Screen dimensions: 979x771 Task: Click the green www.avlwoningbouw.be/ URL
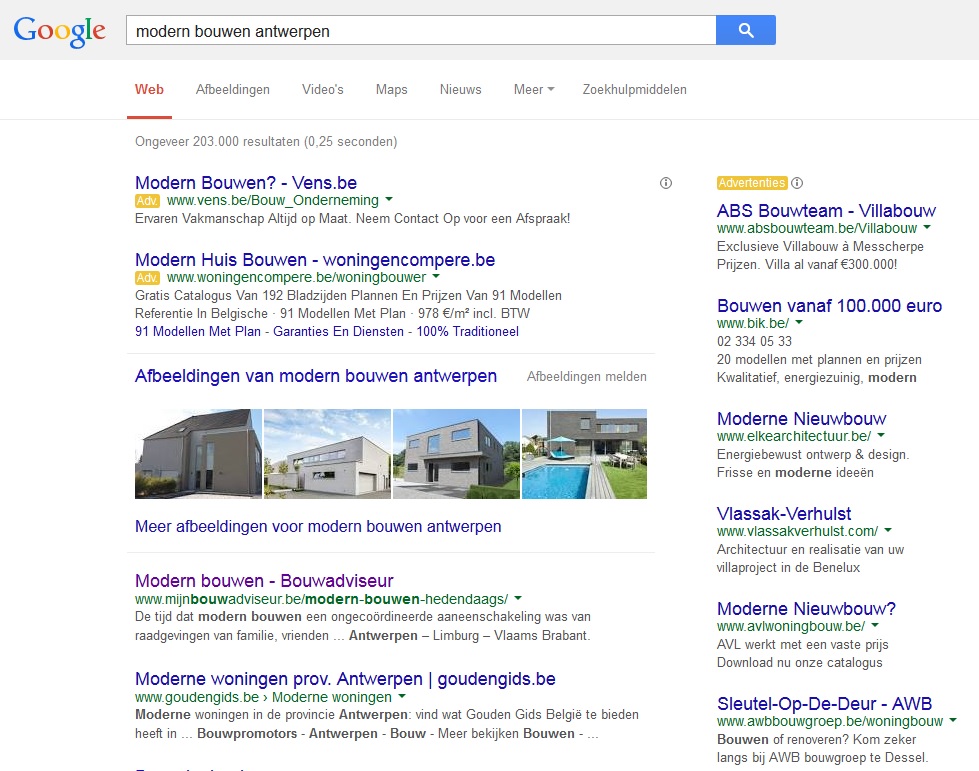click(x=791, y=626)
